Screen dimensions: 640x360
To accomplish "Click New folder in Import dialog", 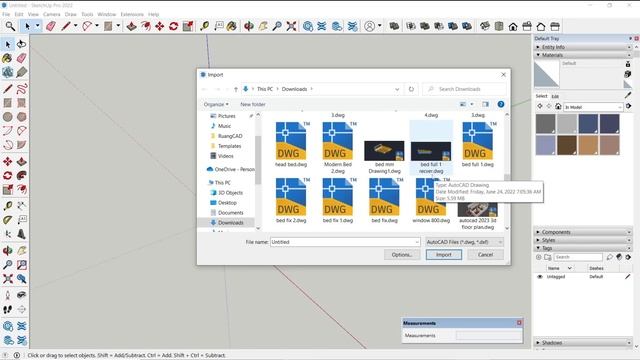I will click(x=253, y=104).
